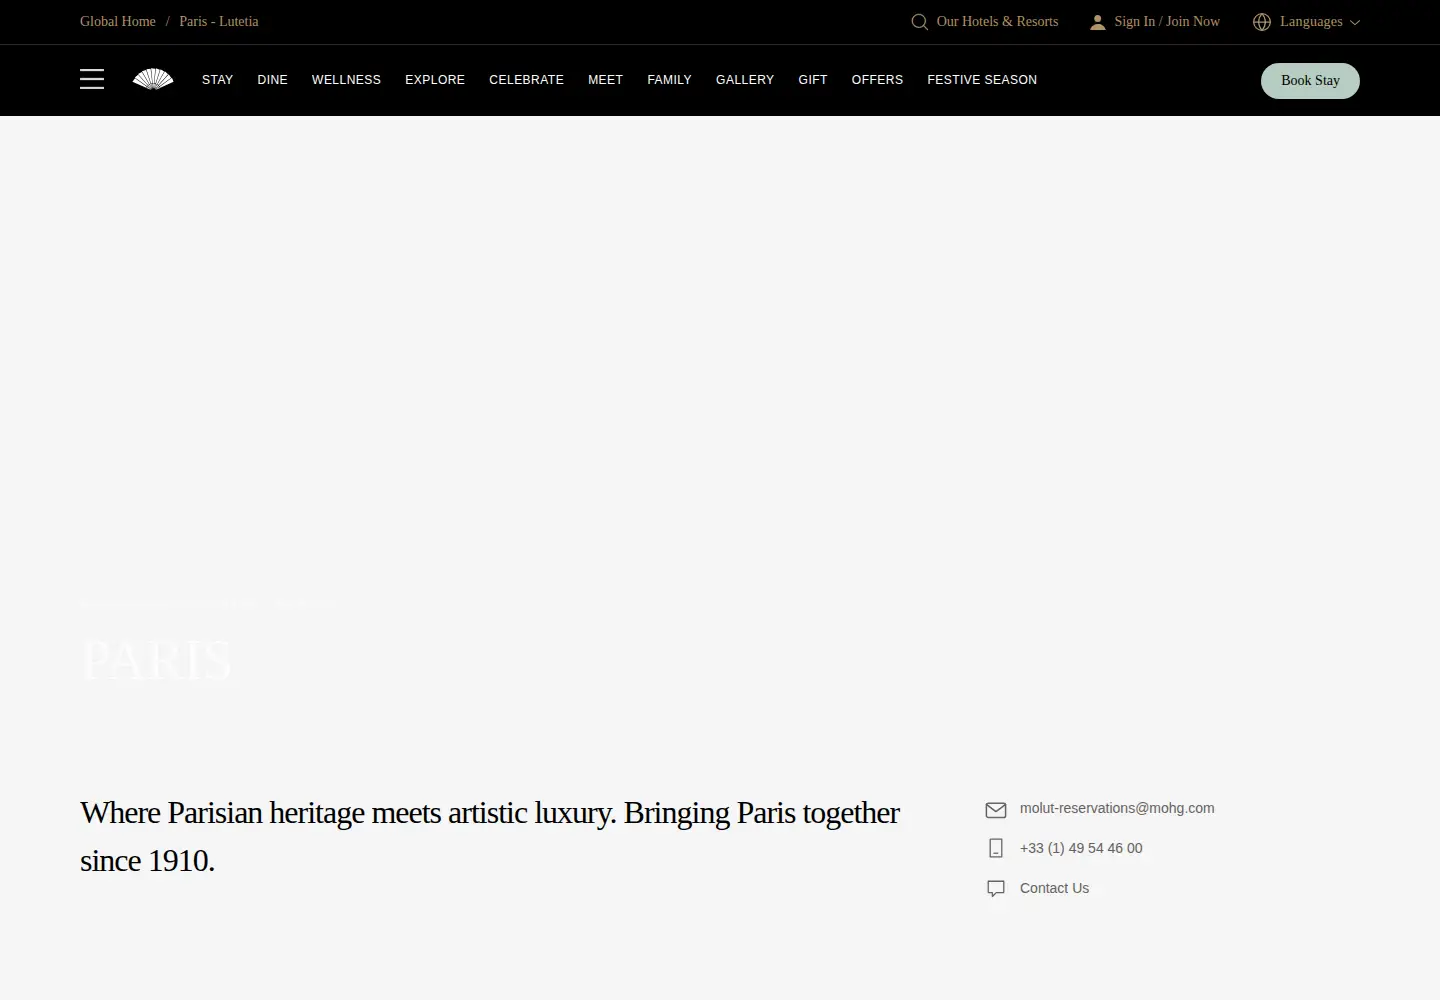Click the search magnifier icon
Image resolution: width=1440 pixels, height=1000 pixels.
(x=919, y=22)
